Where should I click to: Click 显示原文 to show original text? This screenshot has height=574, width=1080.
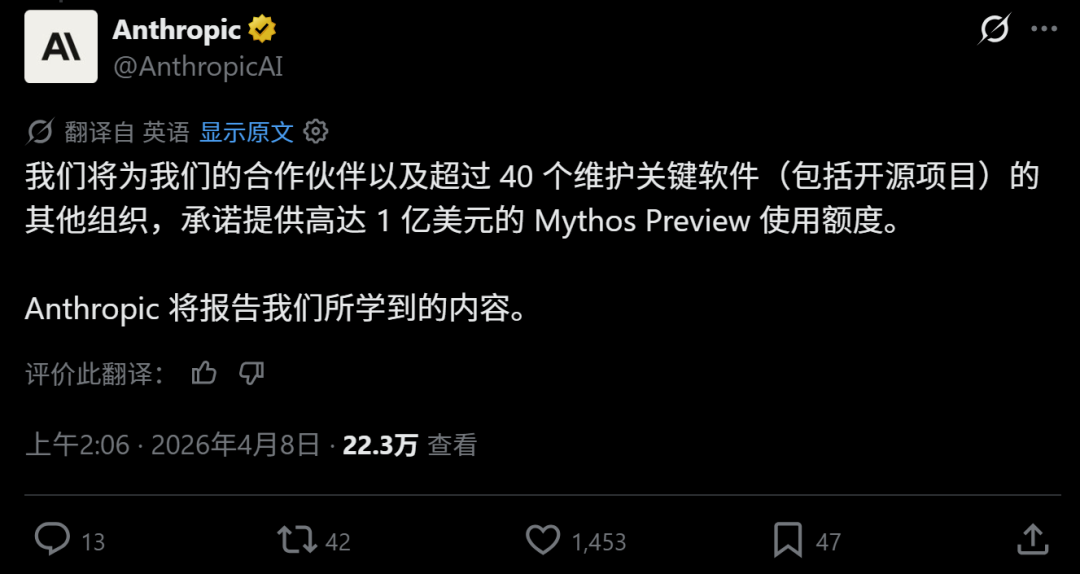(x=247, y=132)
